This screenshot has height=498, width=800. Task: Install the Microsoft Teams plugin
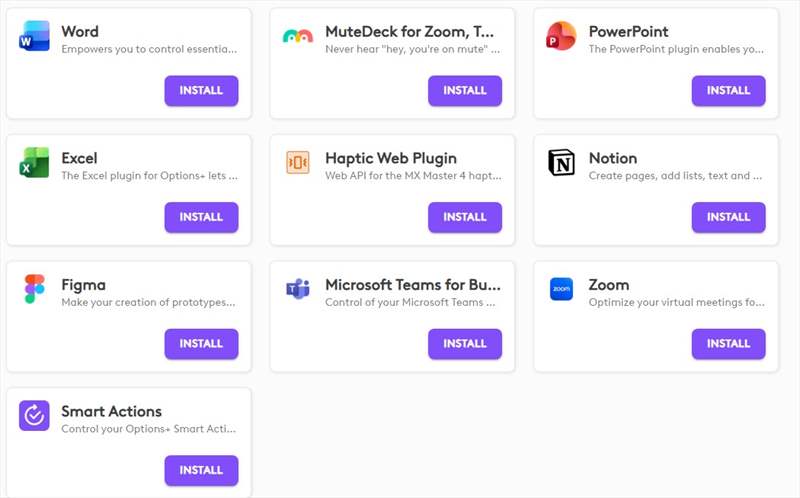click(x=465, y=344)
